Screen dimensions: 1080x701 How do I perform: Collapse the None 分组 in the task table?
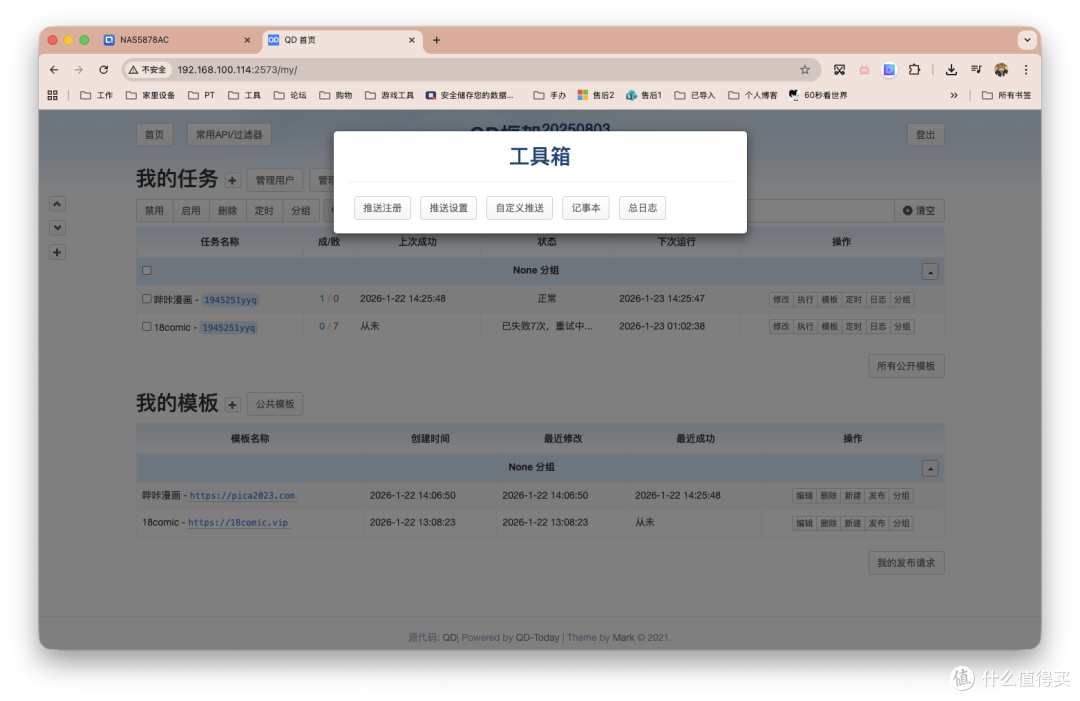(930, 272)
